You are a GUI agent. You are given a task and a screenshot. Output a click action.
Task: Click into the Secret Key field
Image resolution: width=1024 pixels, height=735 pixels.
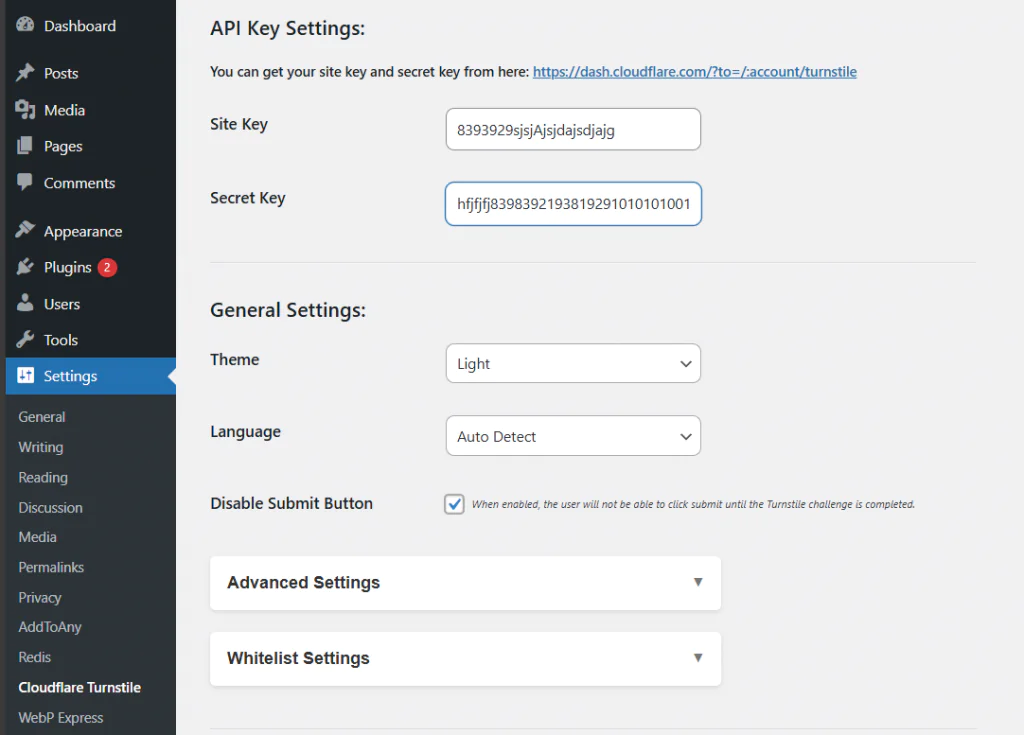point(573,204)
